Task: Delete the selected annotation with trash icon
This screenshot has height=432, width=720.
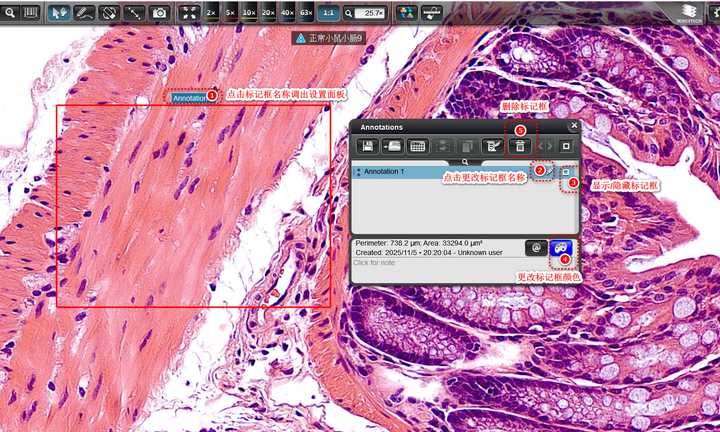Action: [x=520, y=146]
